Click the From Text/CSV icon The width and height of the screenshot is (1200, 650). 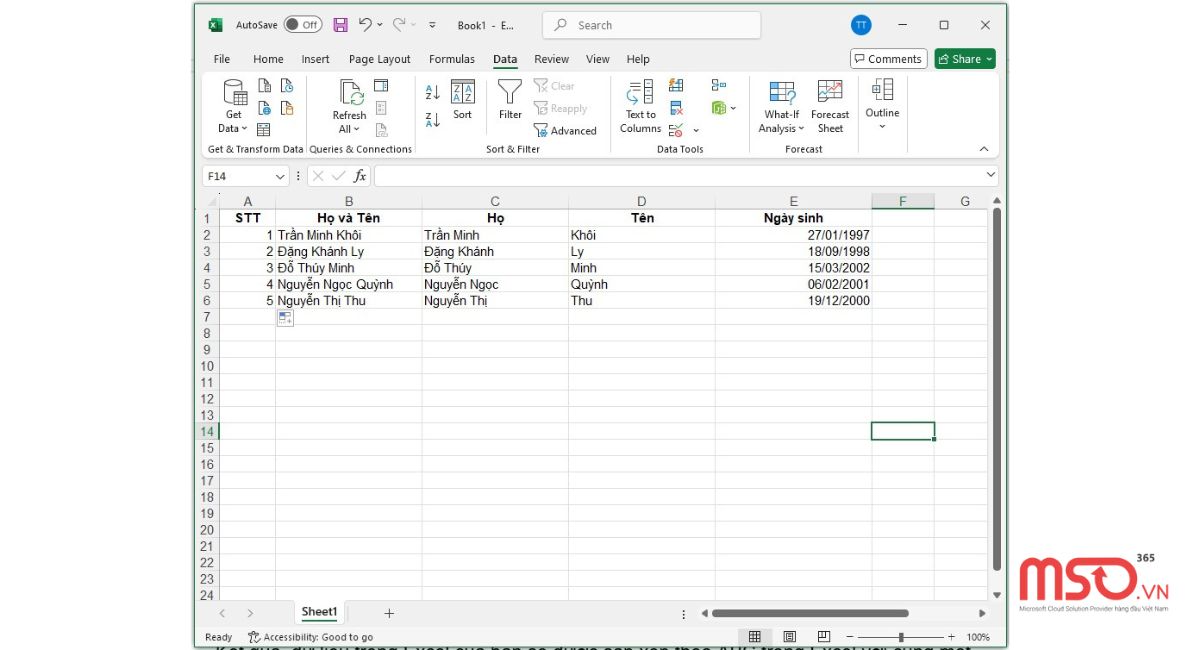click(x=264, y=85)
